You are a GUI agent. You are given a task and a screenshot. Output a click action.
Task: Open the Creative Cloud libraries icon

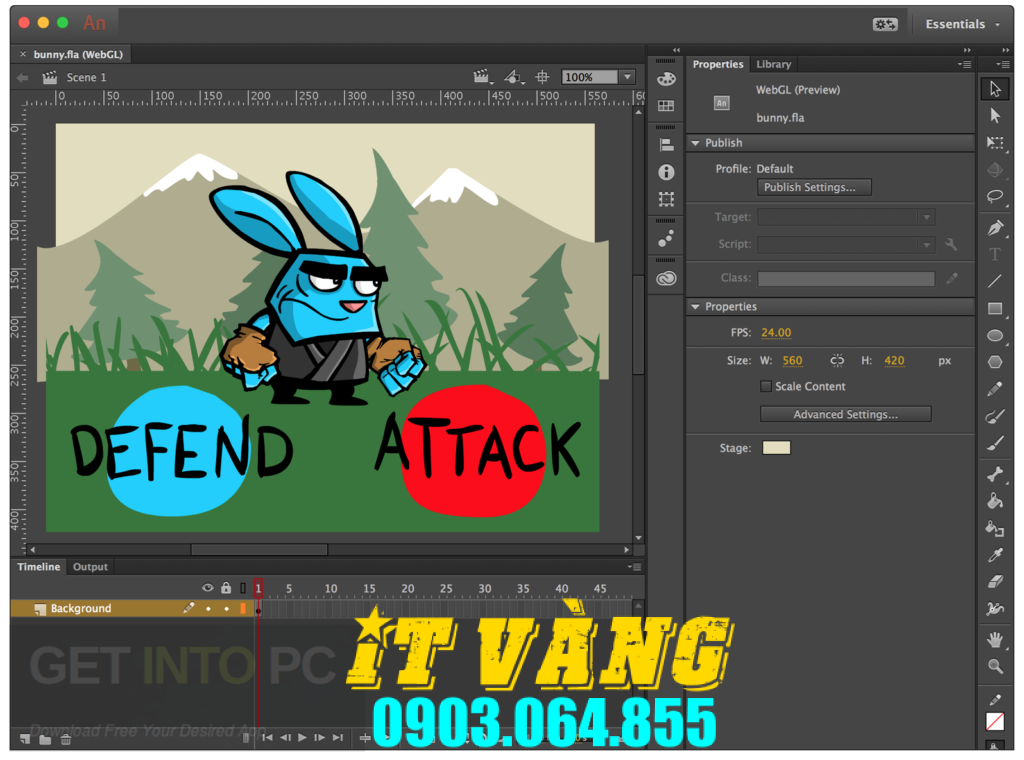(666, 278)
